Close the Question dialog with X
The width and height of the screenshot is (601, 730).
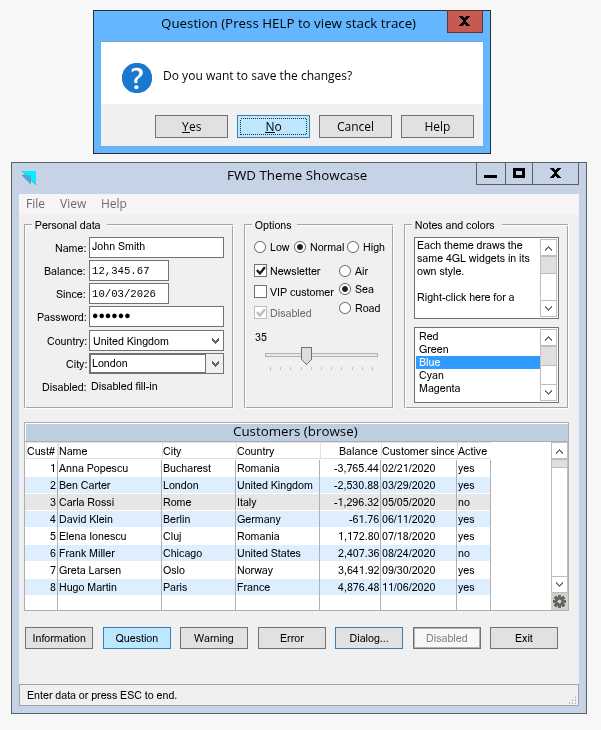464,21
